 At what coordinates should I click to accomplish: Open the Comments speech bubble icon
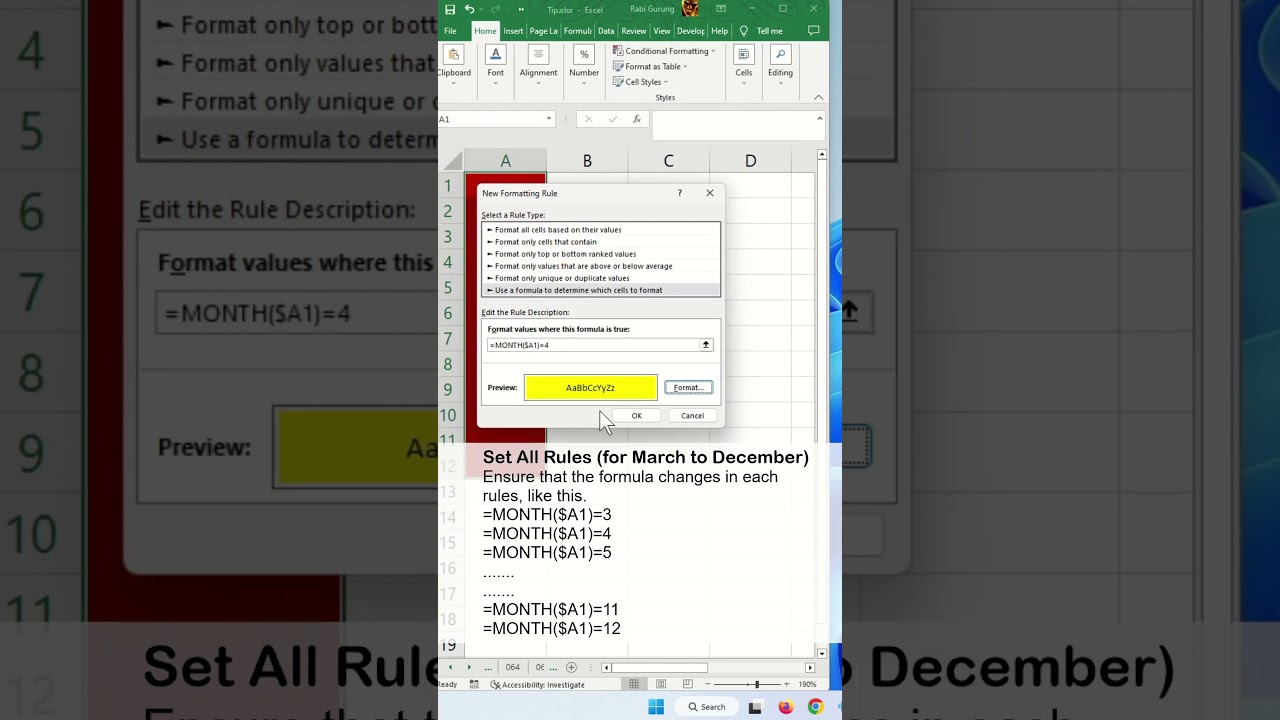pos(813,31)
